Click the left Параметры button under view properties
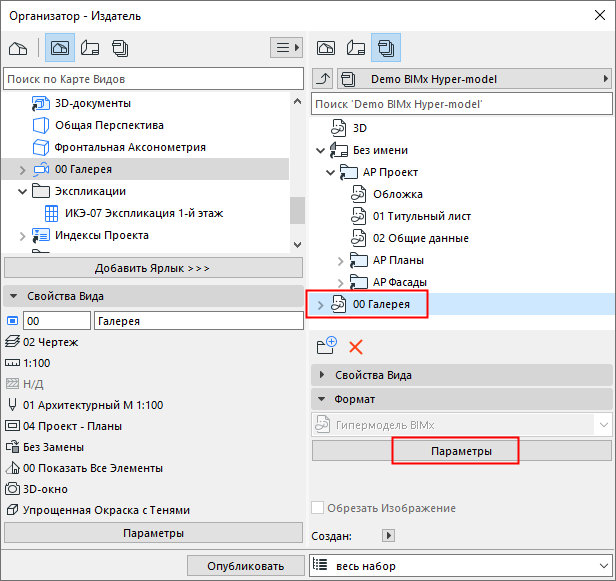This screenshot has width=616, height=581. pos(153,533)
